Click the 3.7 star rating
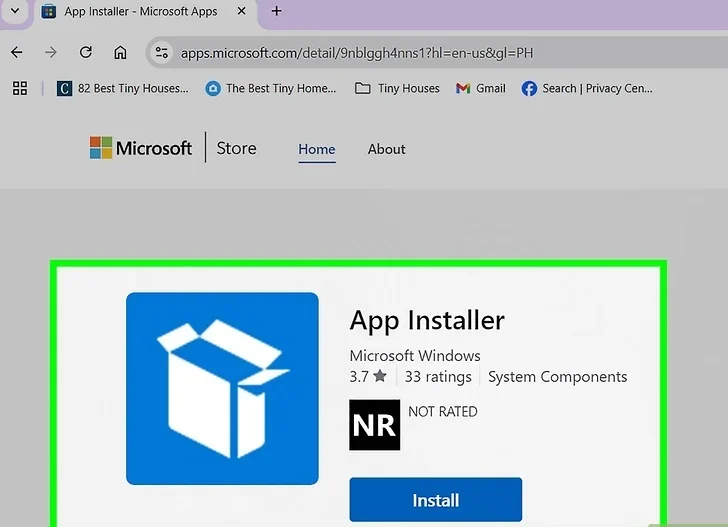728x527 pixels. [368, 376]
